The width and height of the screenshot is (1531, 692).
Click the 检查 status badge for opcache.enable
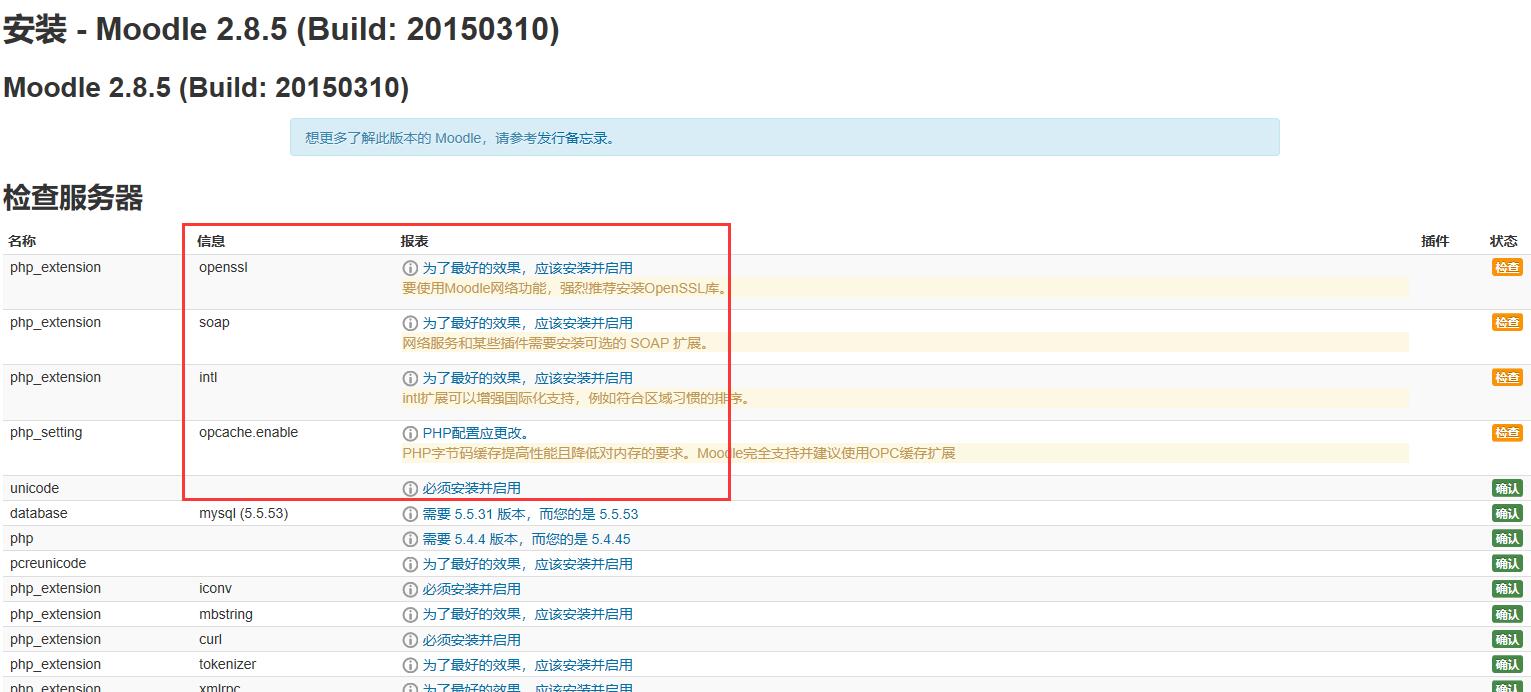click(1507, 432)
